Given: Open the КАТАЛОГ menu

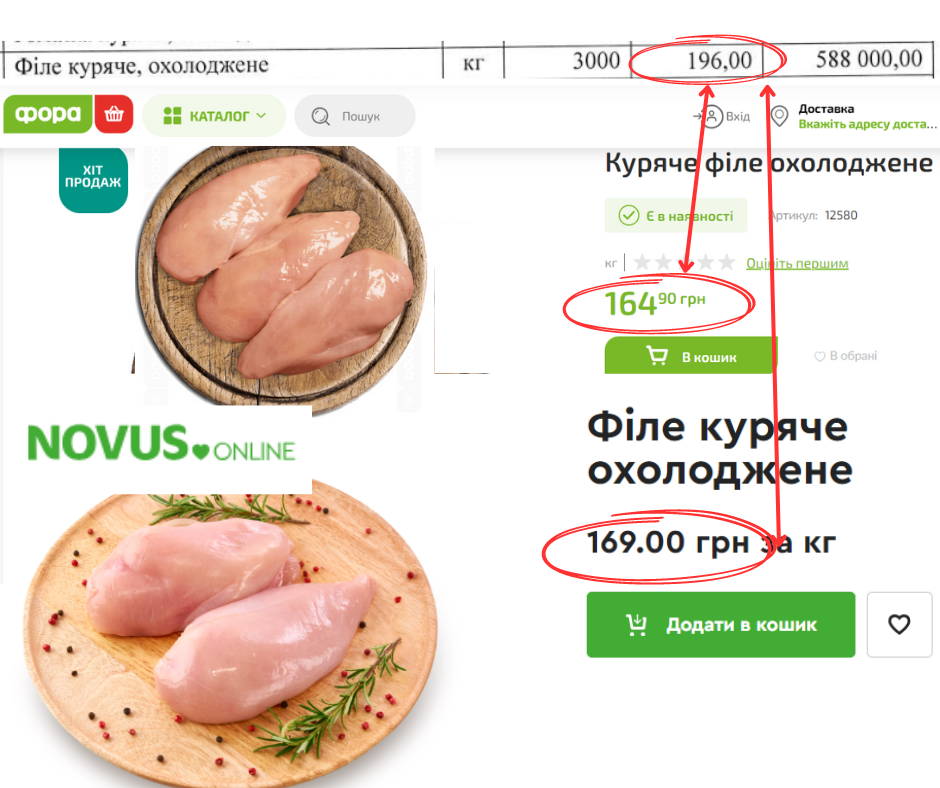Looking at the screenshot, I should 214,116.
